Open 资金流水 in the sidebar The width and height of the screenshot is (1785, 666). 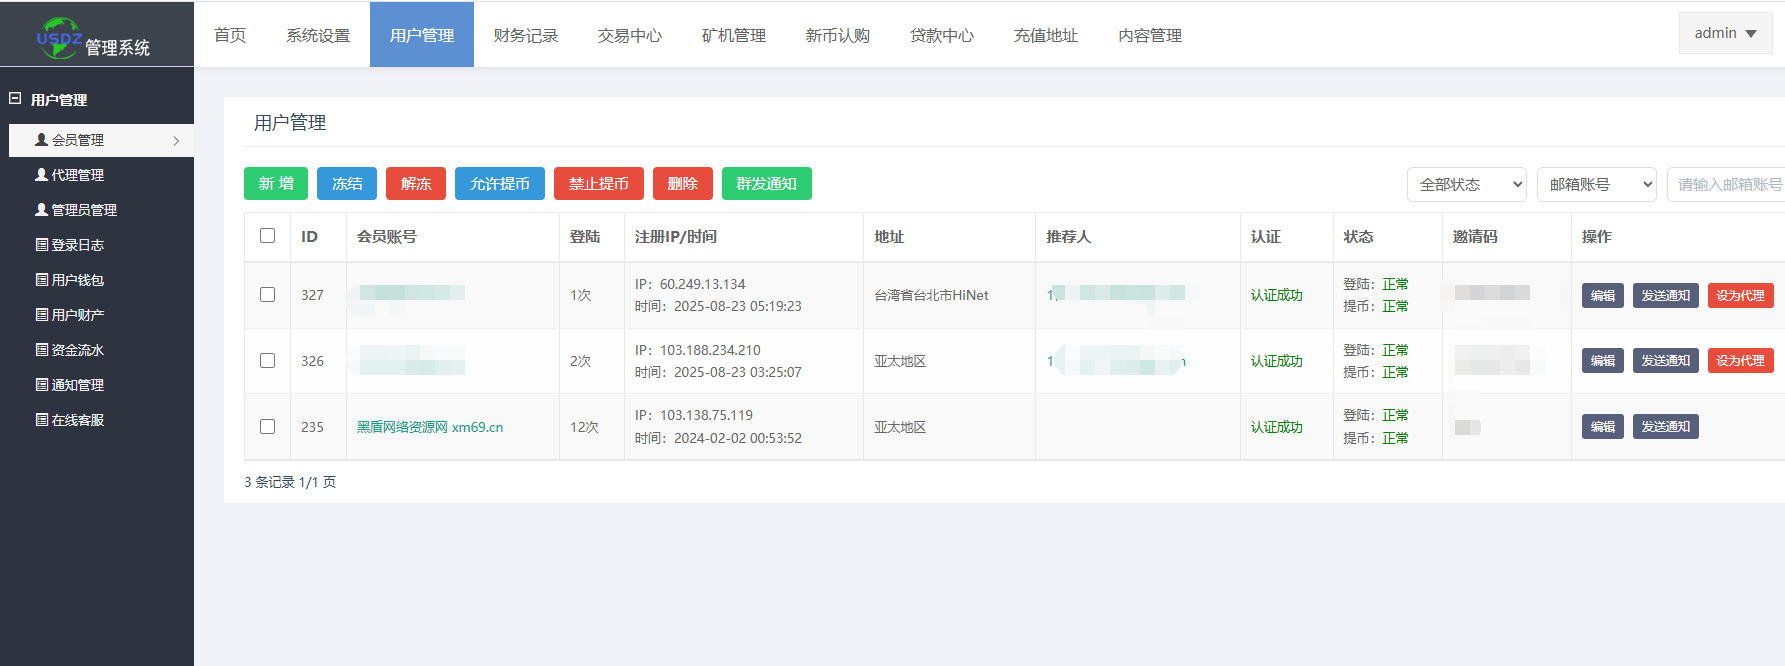click(78, 350)
